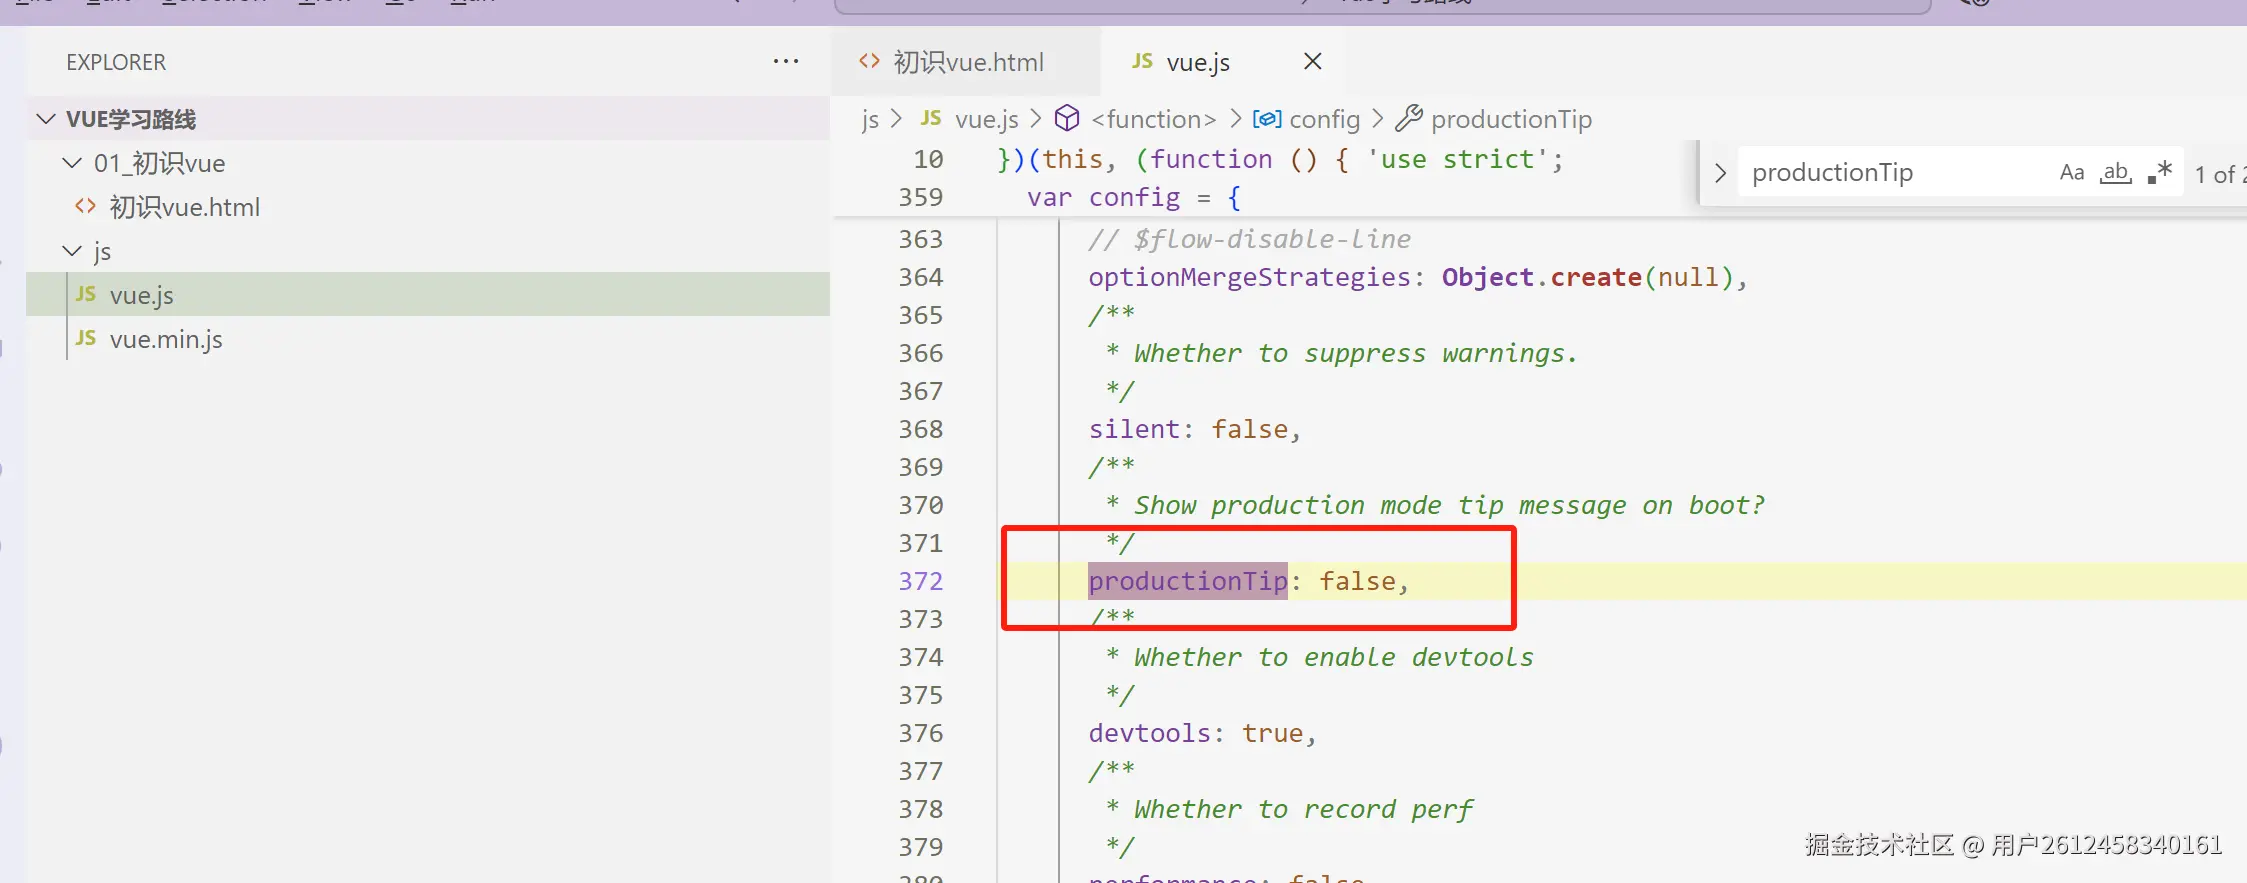Click comment 'Whether to record perf'
Screen dimensions: 2247x883
point(1303,809)
